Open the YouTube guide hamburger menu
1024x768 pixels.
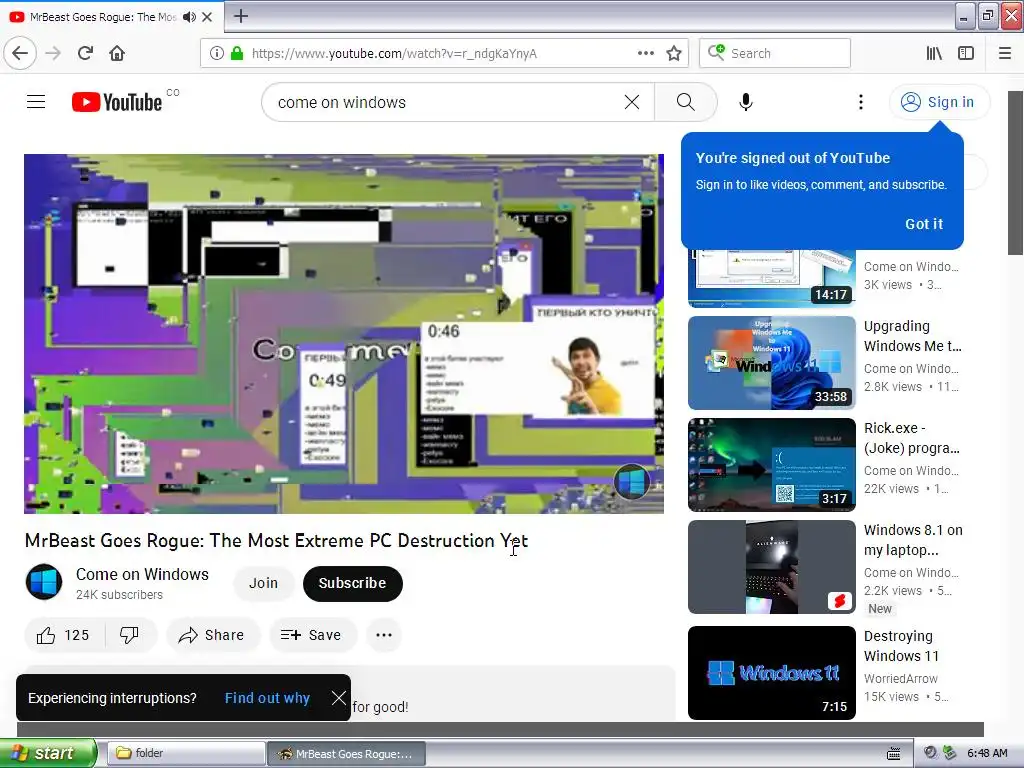(x=36, y=102)
